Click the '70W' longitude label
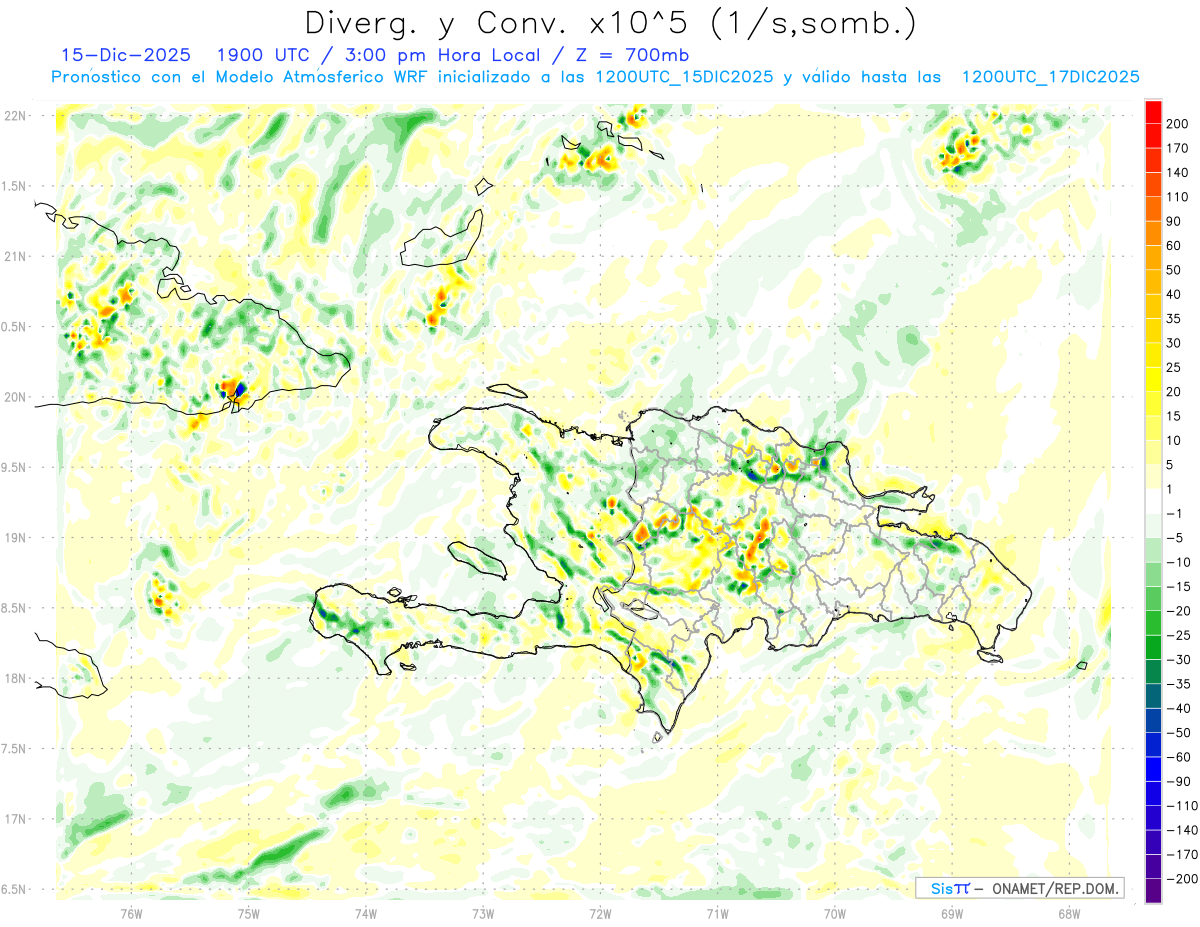The image size is (1200, 927). tap(835, 914)
